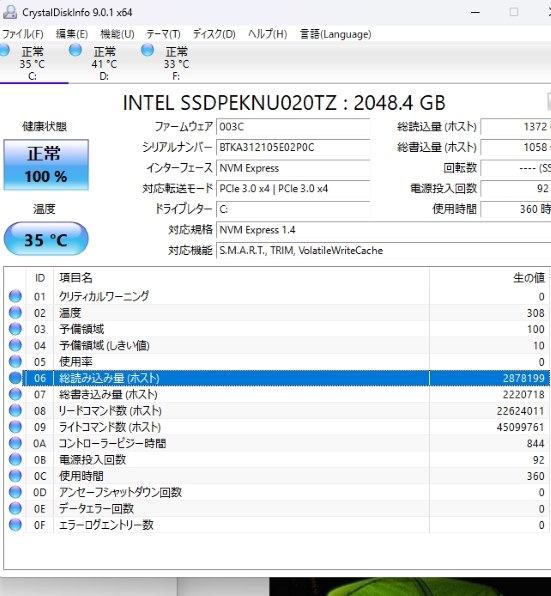The width and height of the screenshot is (551, 596).
Task: Click the power-on hours field showing 360
Action: (516, 209)
